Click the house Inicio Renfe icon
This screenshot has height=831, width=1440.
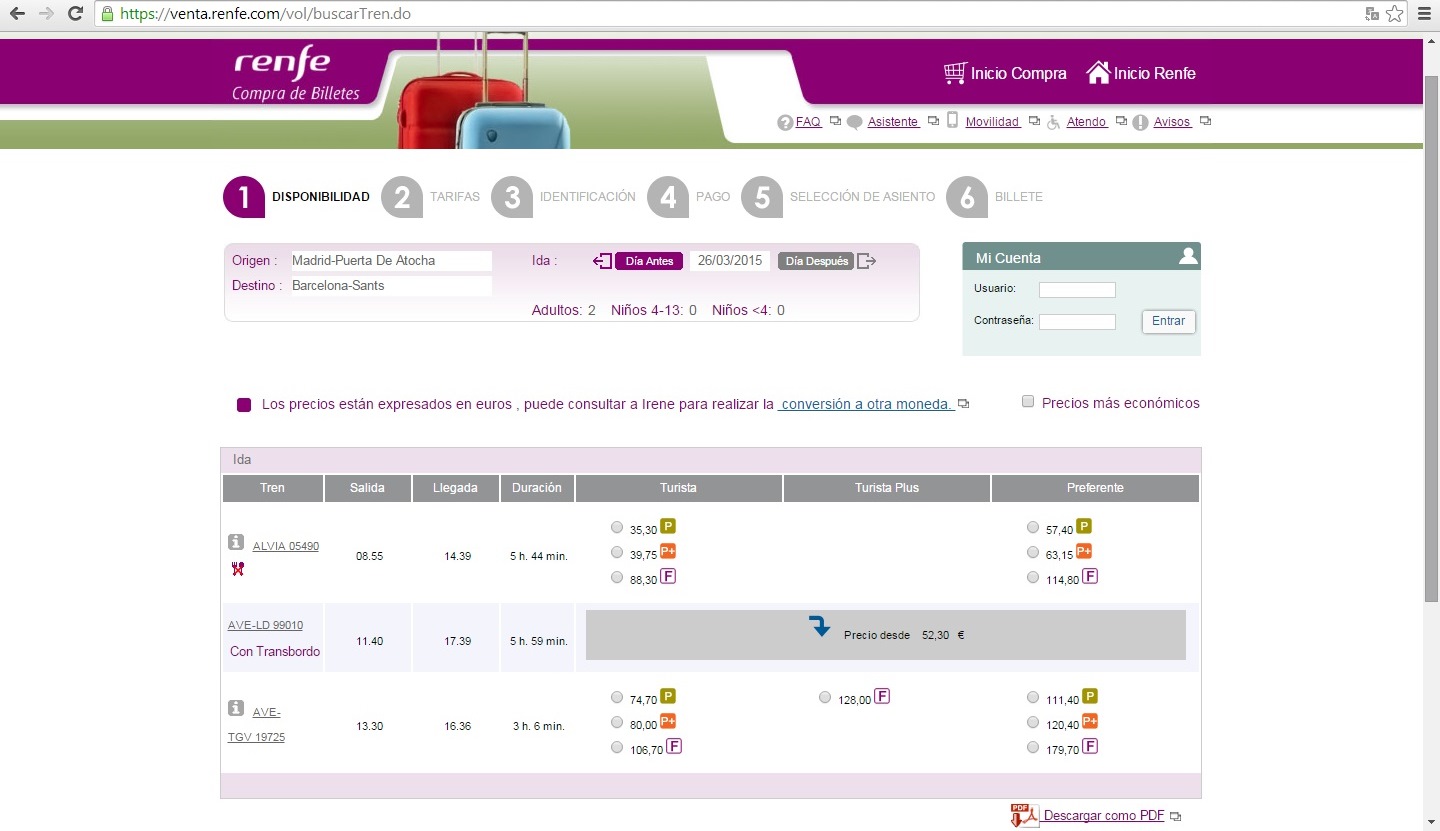(x=1098, y=73)
